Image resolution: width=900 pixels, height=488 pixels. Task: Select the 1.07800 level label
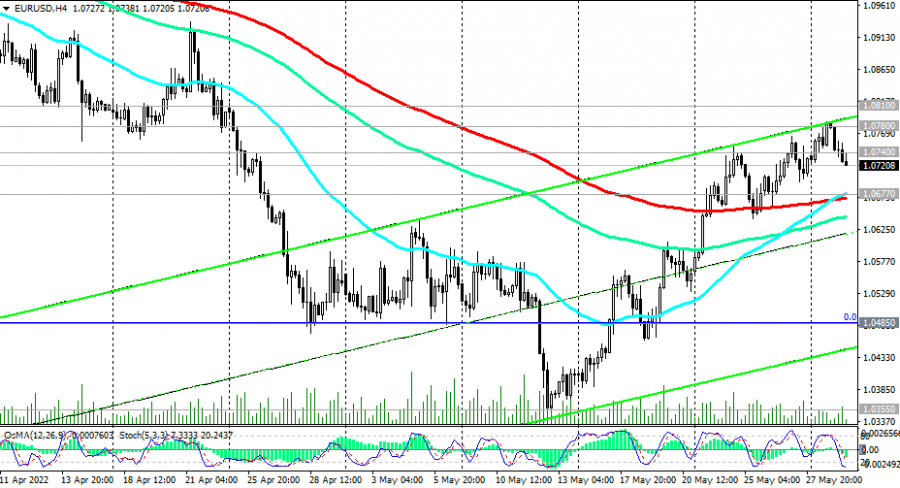click(x=879, y=126)
